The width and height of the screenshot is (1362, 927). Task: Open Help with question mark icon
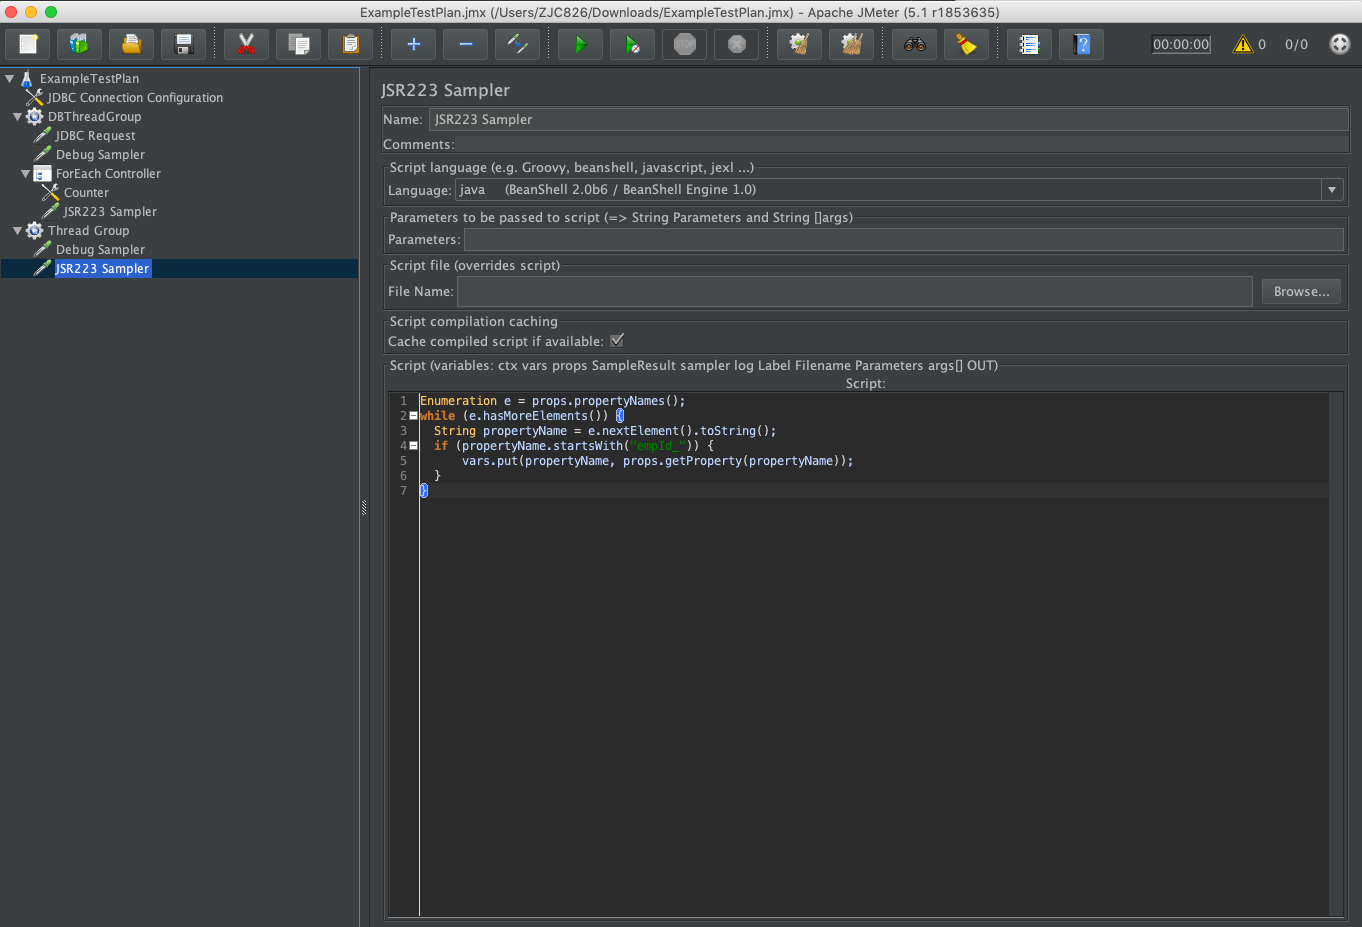[x=1081, y=44]
